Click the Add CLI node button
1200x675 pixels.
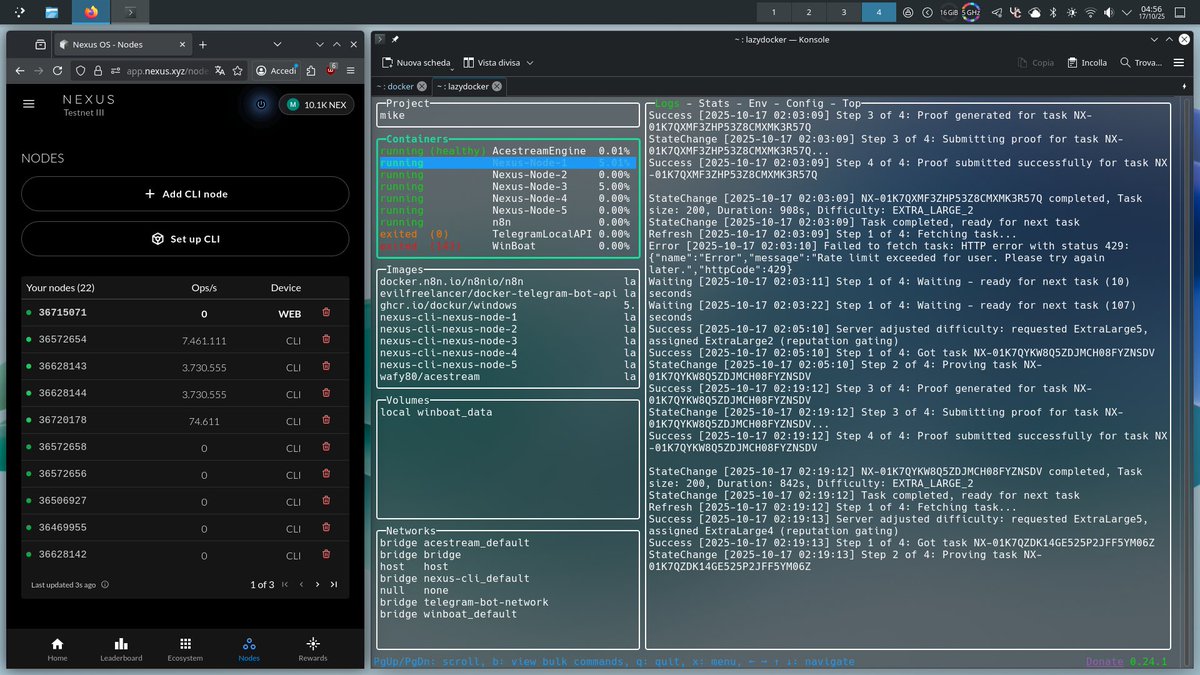[185, 194]
